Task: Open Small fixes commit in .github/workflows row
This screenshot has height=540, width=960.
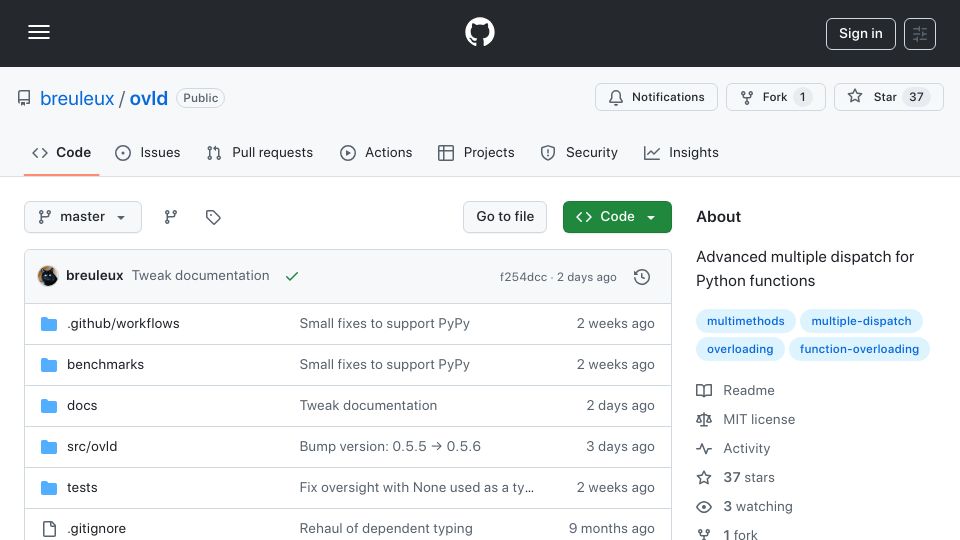Action: (384, 323)
